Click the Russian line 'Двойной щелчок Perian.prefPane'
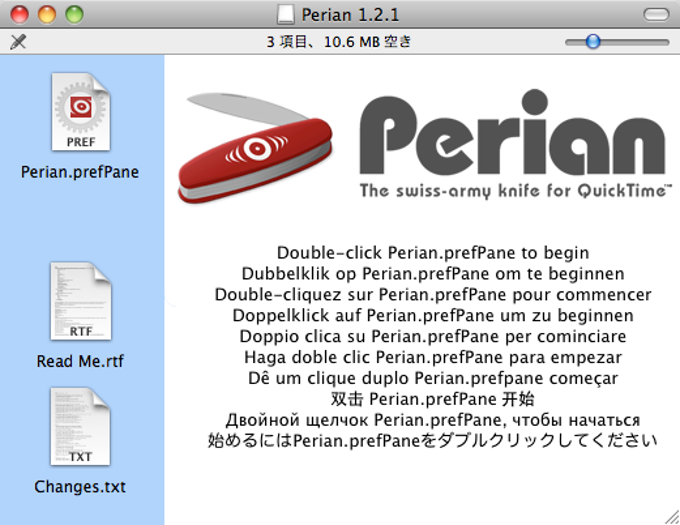Image resolution: width=680 pixels, height=525 pixels. click(433, 420)
